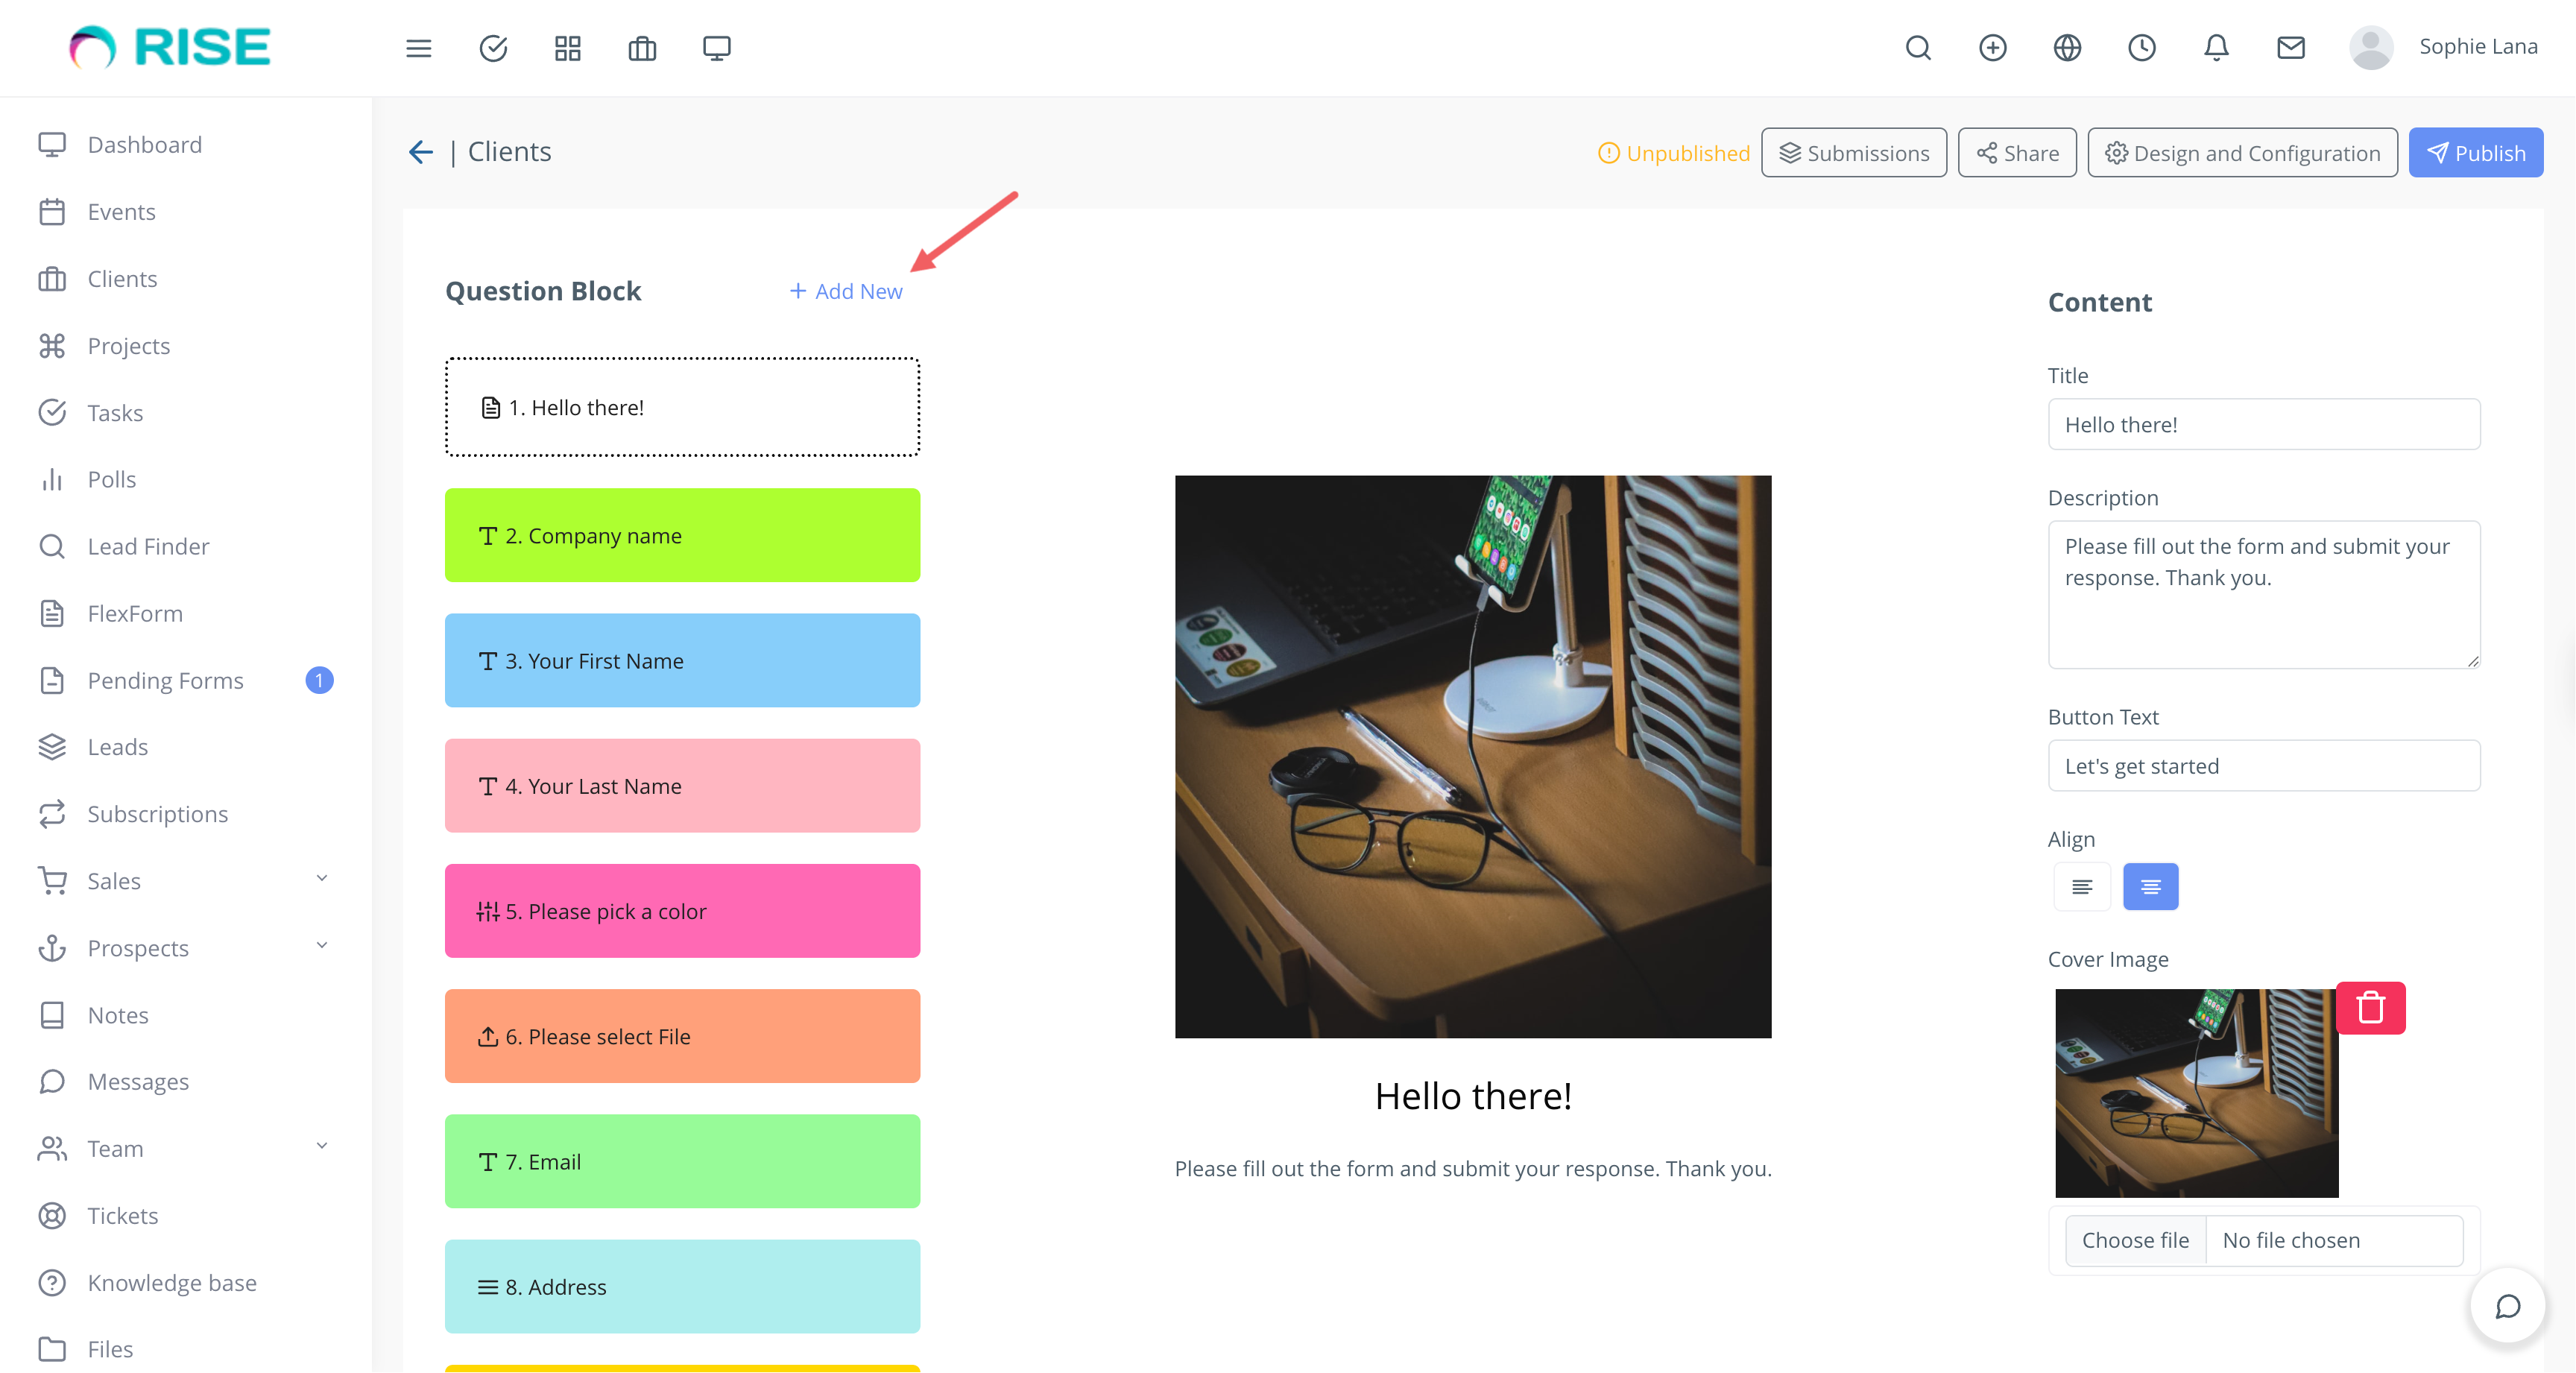2576x1373 pixels.
Task: Open the clock timer icon in header
Action: click(x=2141, y=48)
